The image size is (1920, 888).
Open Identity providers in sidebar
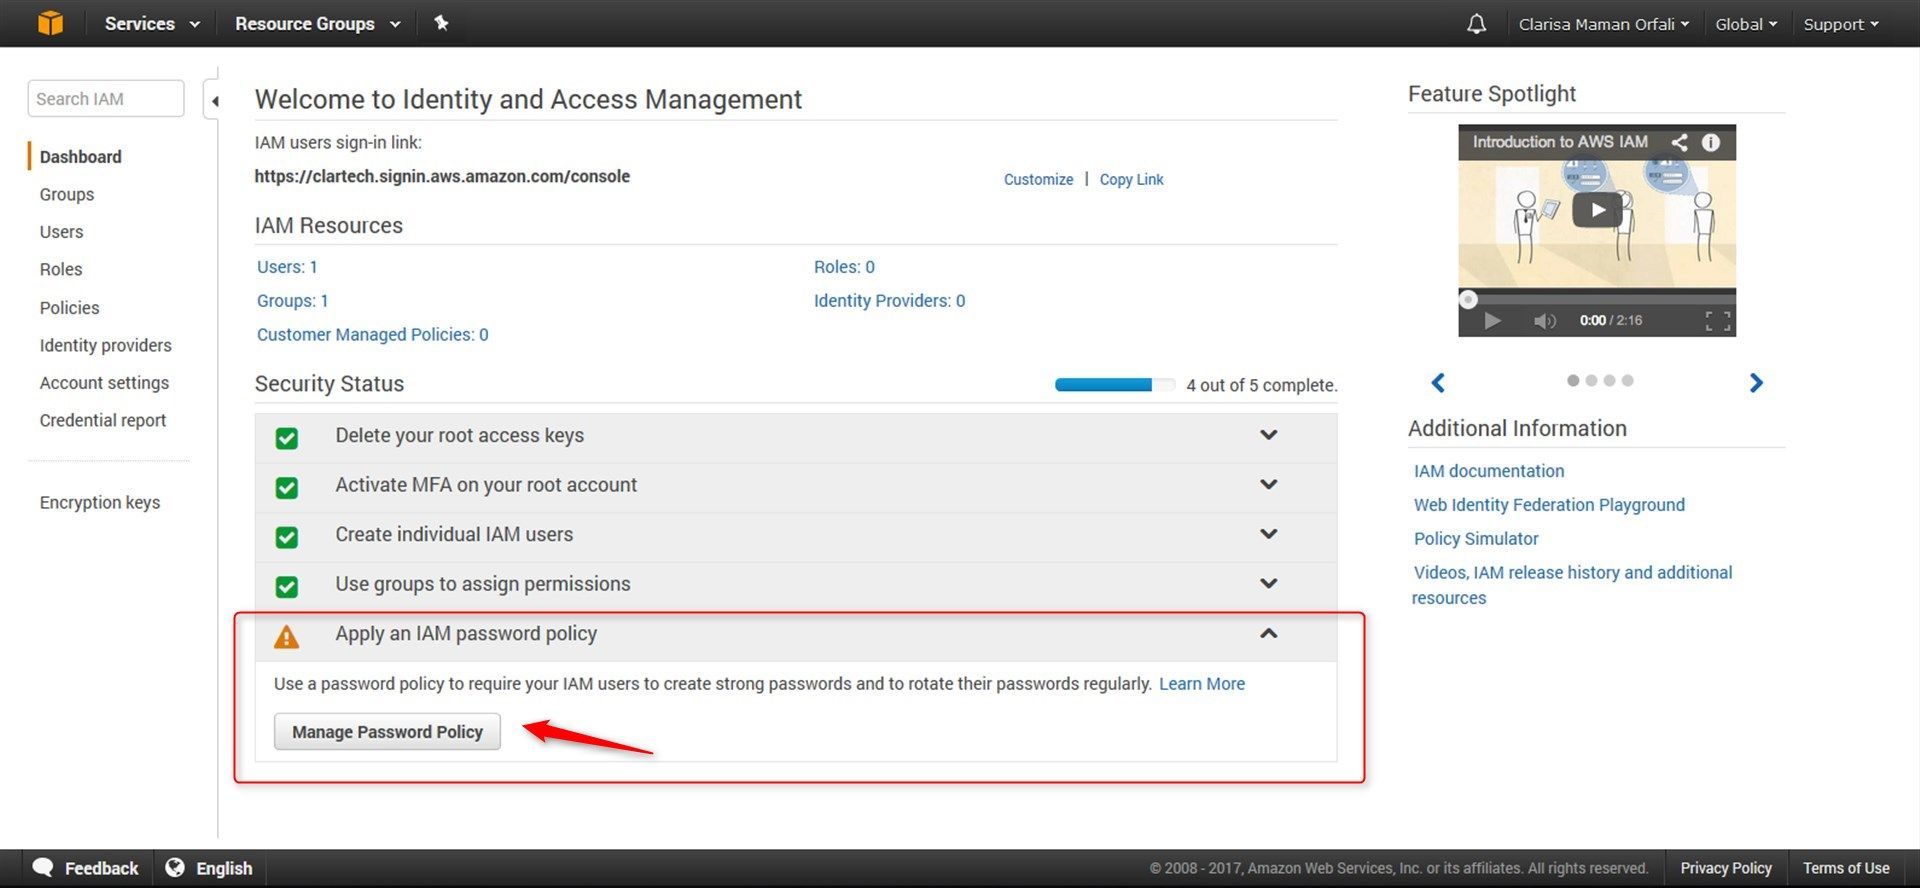pyautogui.click(x=105, y=345)
